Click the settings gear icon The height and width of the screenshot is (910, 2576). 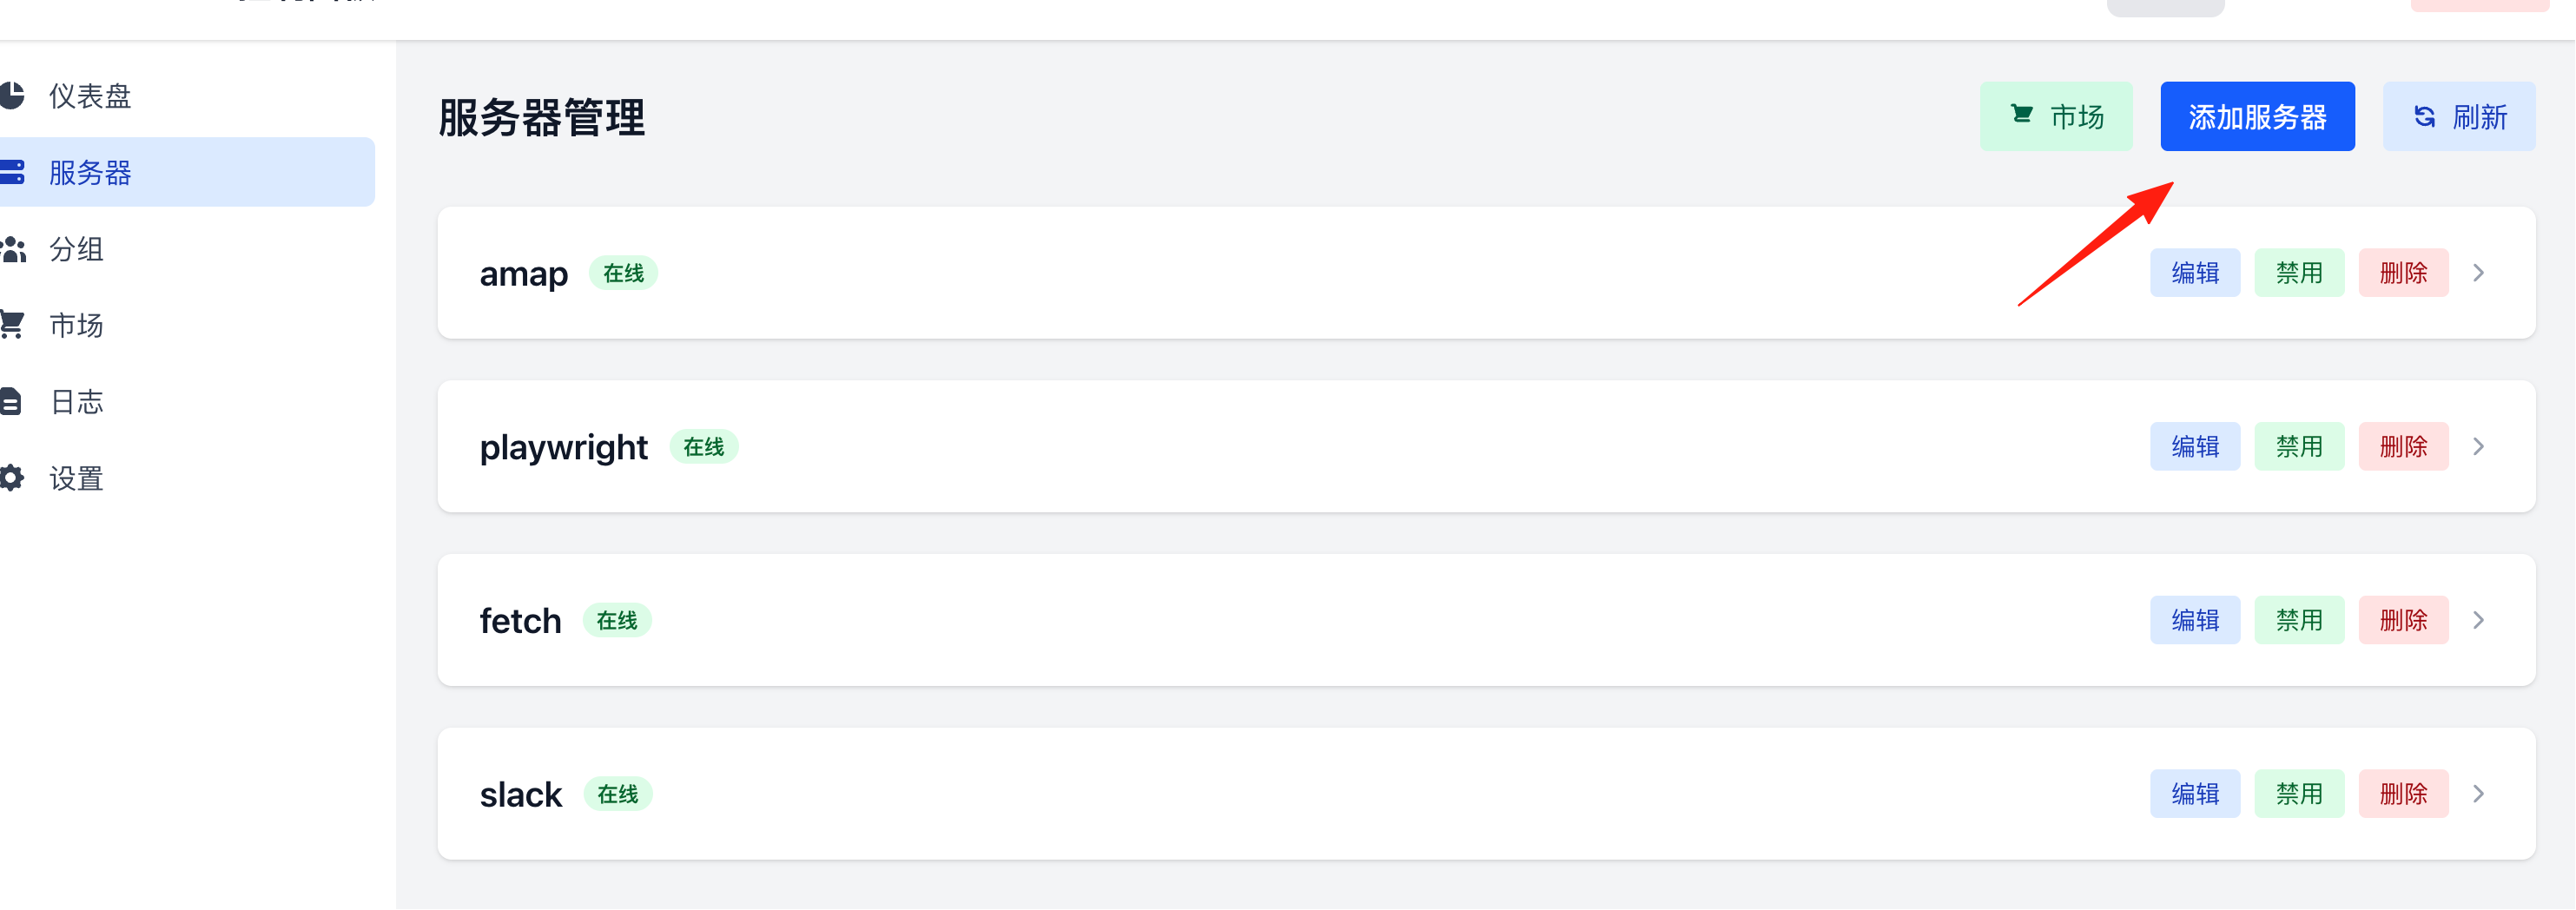coord(11,478)
